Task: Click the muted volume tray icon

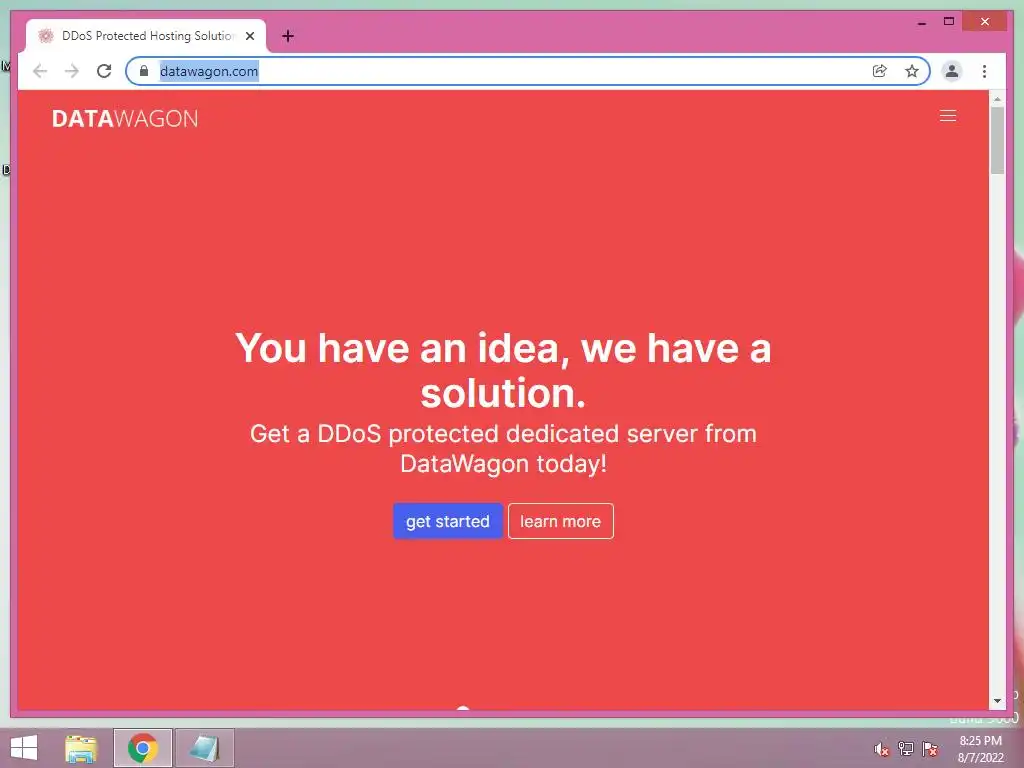Action: click(882, 749)
